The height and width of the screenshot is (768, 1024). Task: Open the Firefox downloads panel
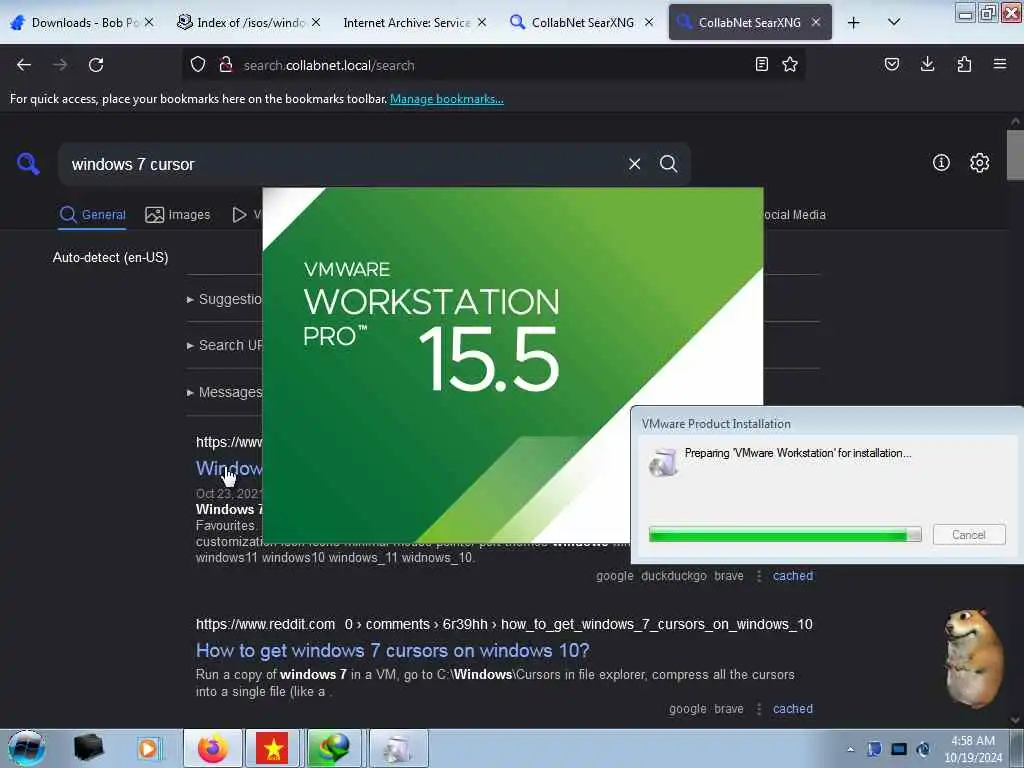coord(927,64)
